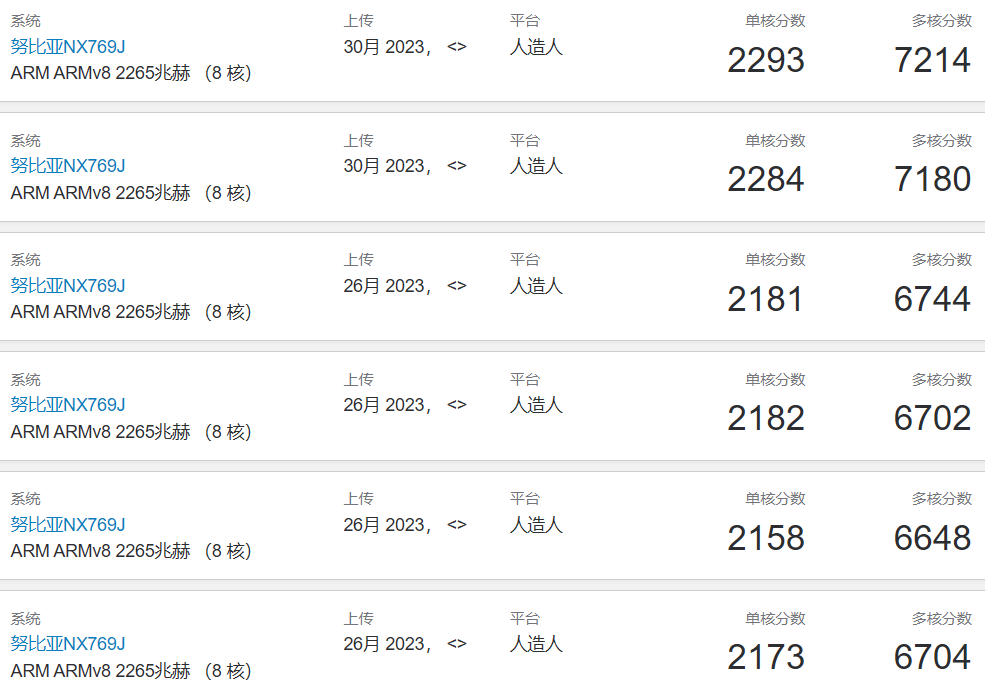985x686 pixels.
Task: Click the 30月 2023 upload date in the 7180 row
Action: [x=387, y=167]
